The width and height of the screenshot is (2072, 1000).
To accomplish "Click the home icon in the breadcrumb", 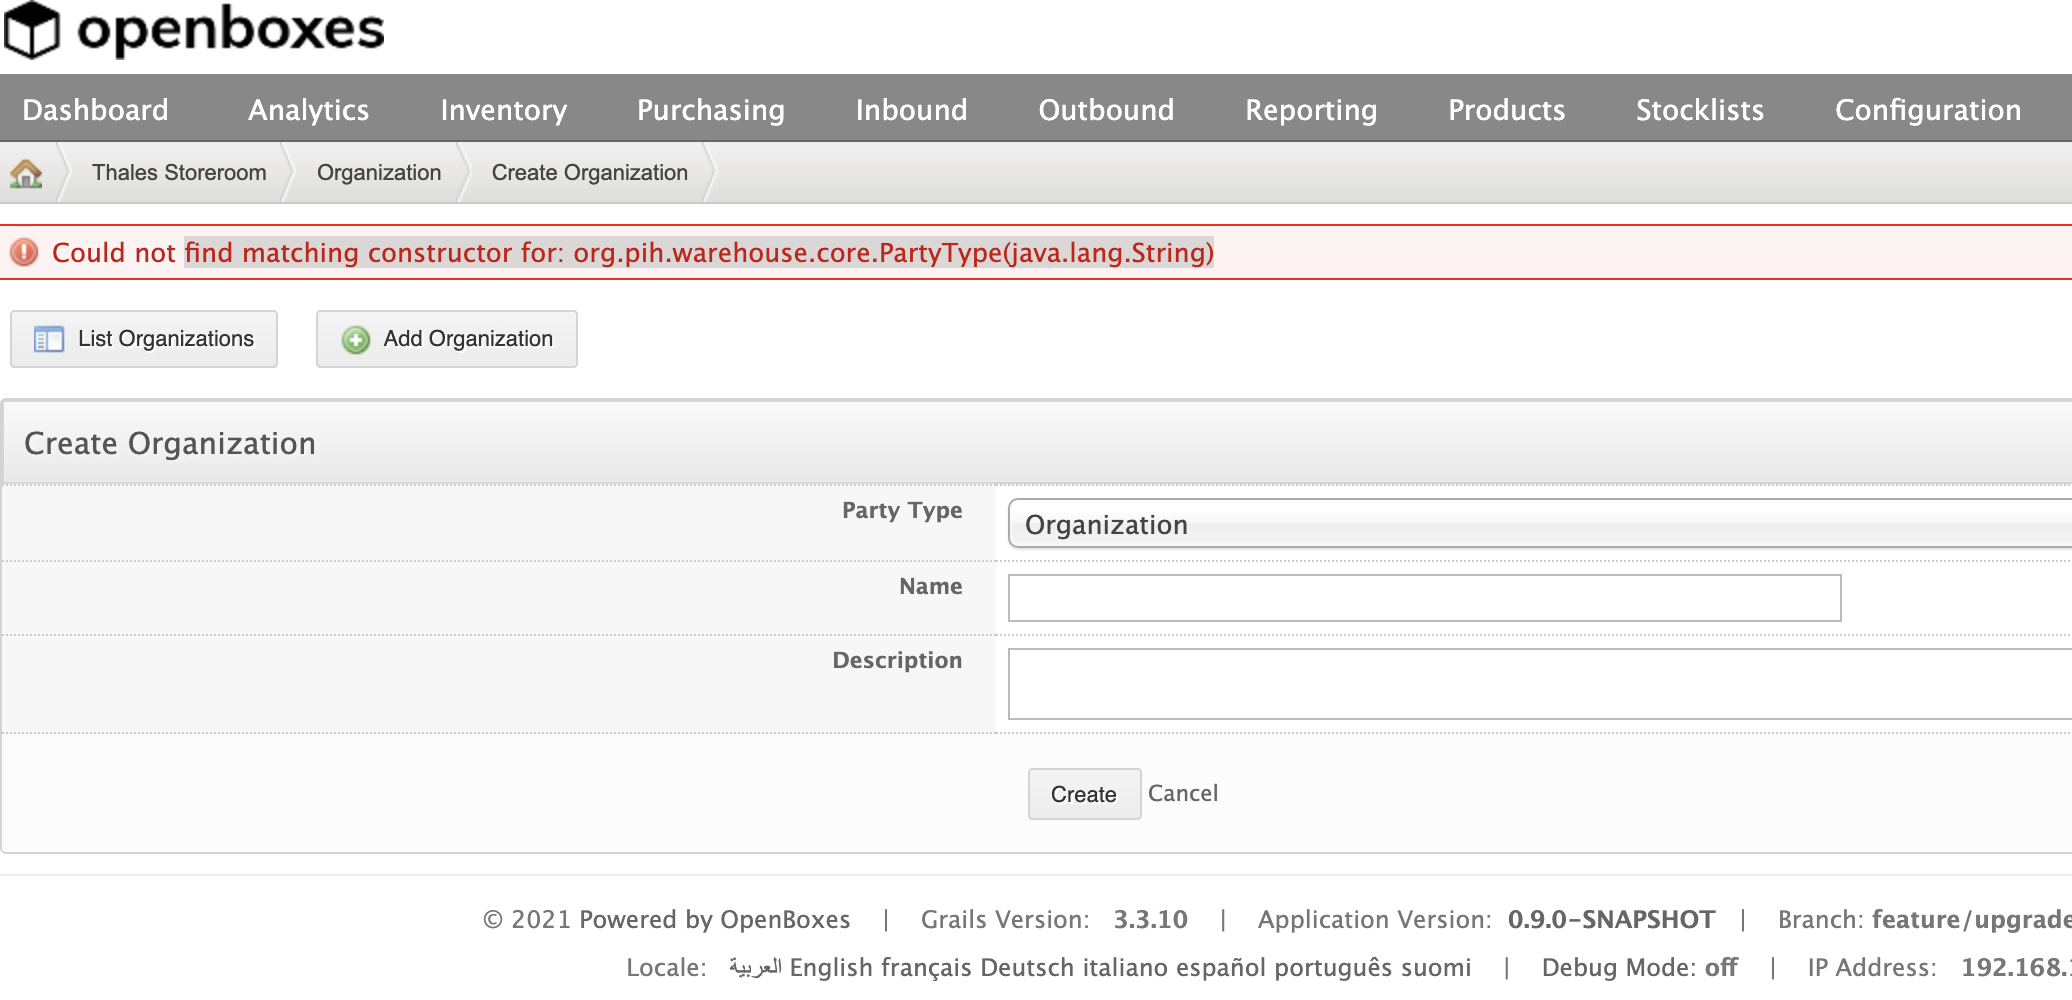I will 27,172.
